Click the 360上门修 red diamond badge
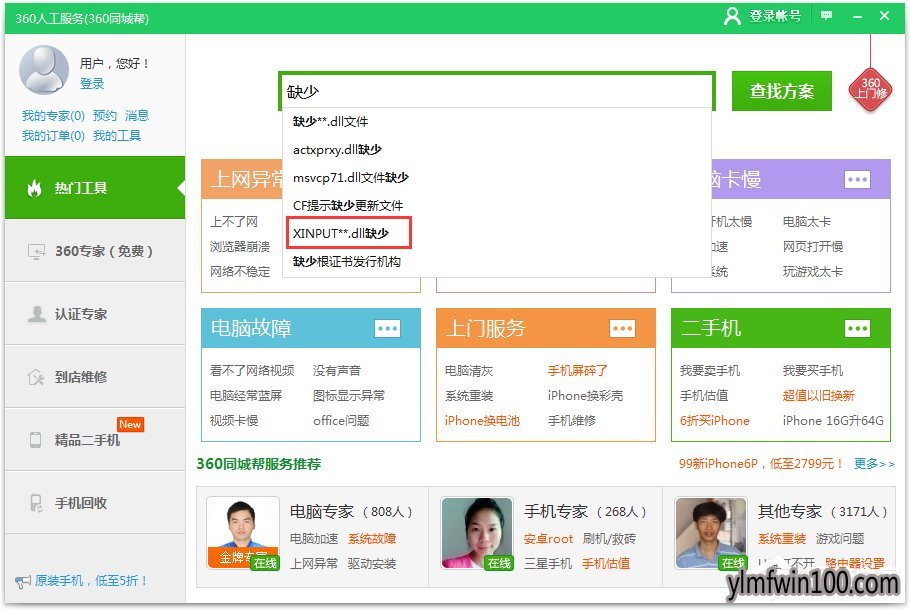Viewport: 910px width, 610px height. click(871, 89)
